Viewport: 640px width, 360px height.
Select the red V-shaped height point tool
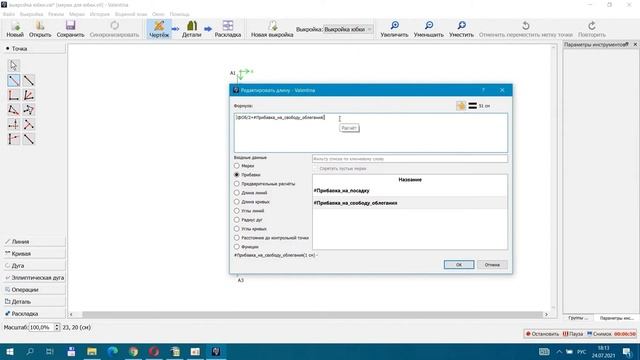(x=29, y=124)
